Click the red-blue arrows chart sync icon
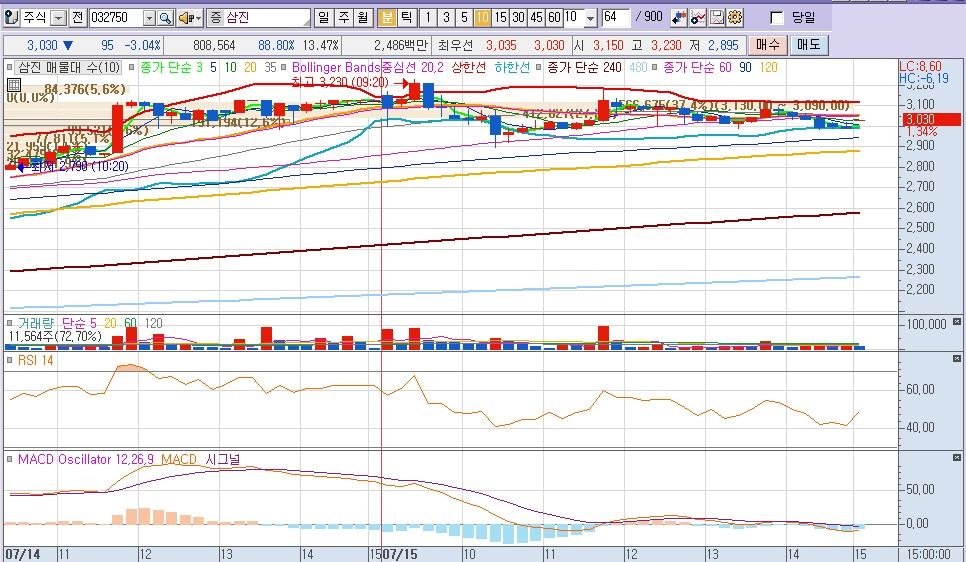The image size is (966, 562). pyautogui.click(x=679, y=18)
